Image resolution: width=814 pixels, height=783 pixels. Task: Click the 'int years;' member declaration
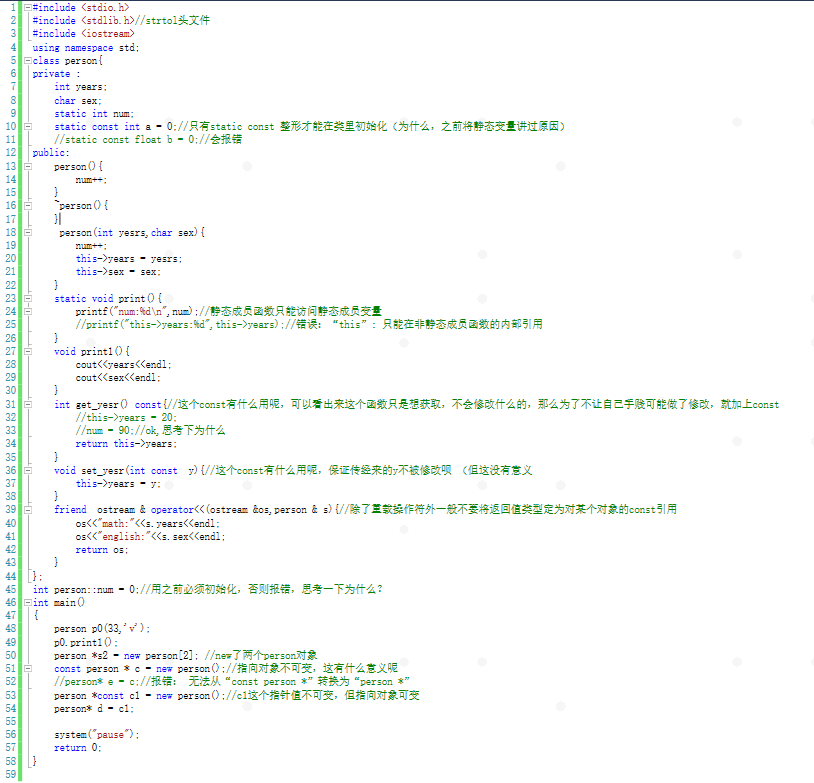[x=80, y=87]
